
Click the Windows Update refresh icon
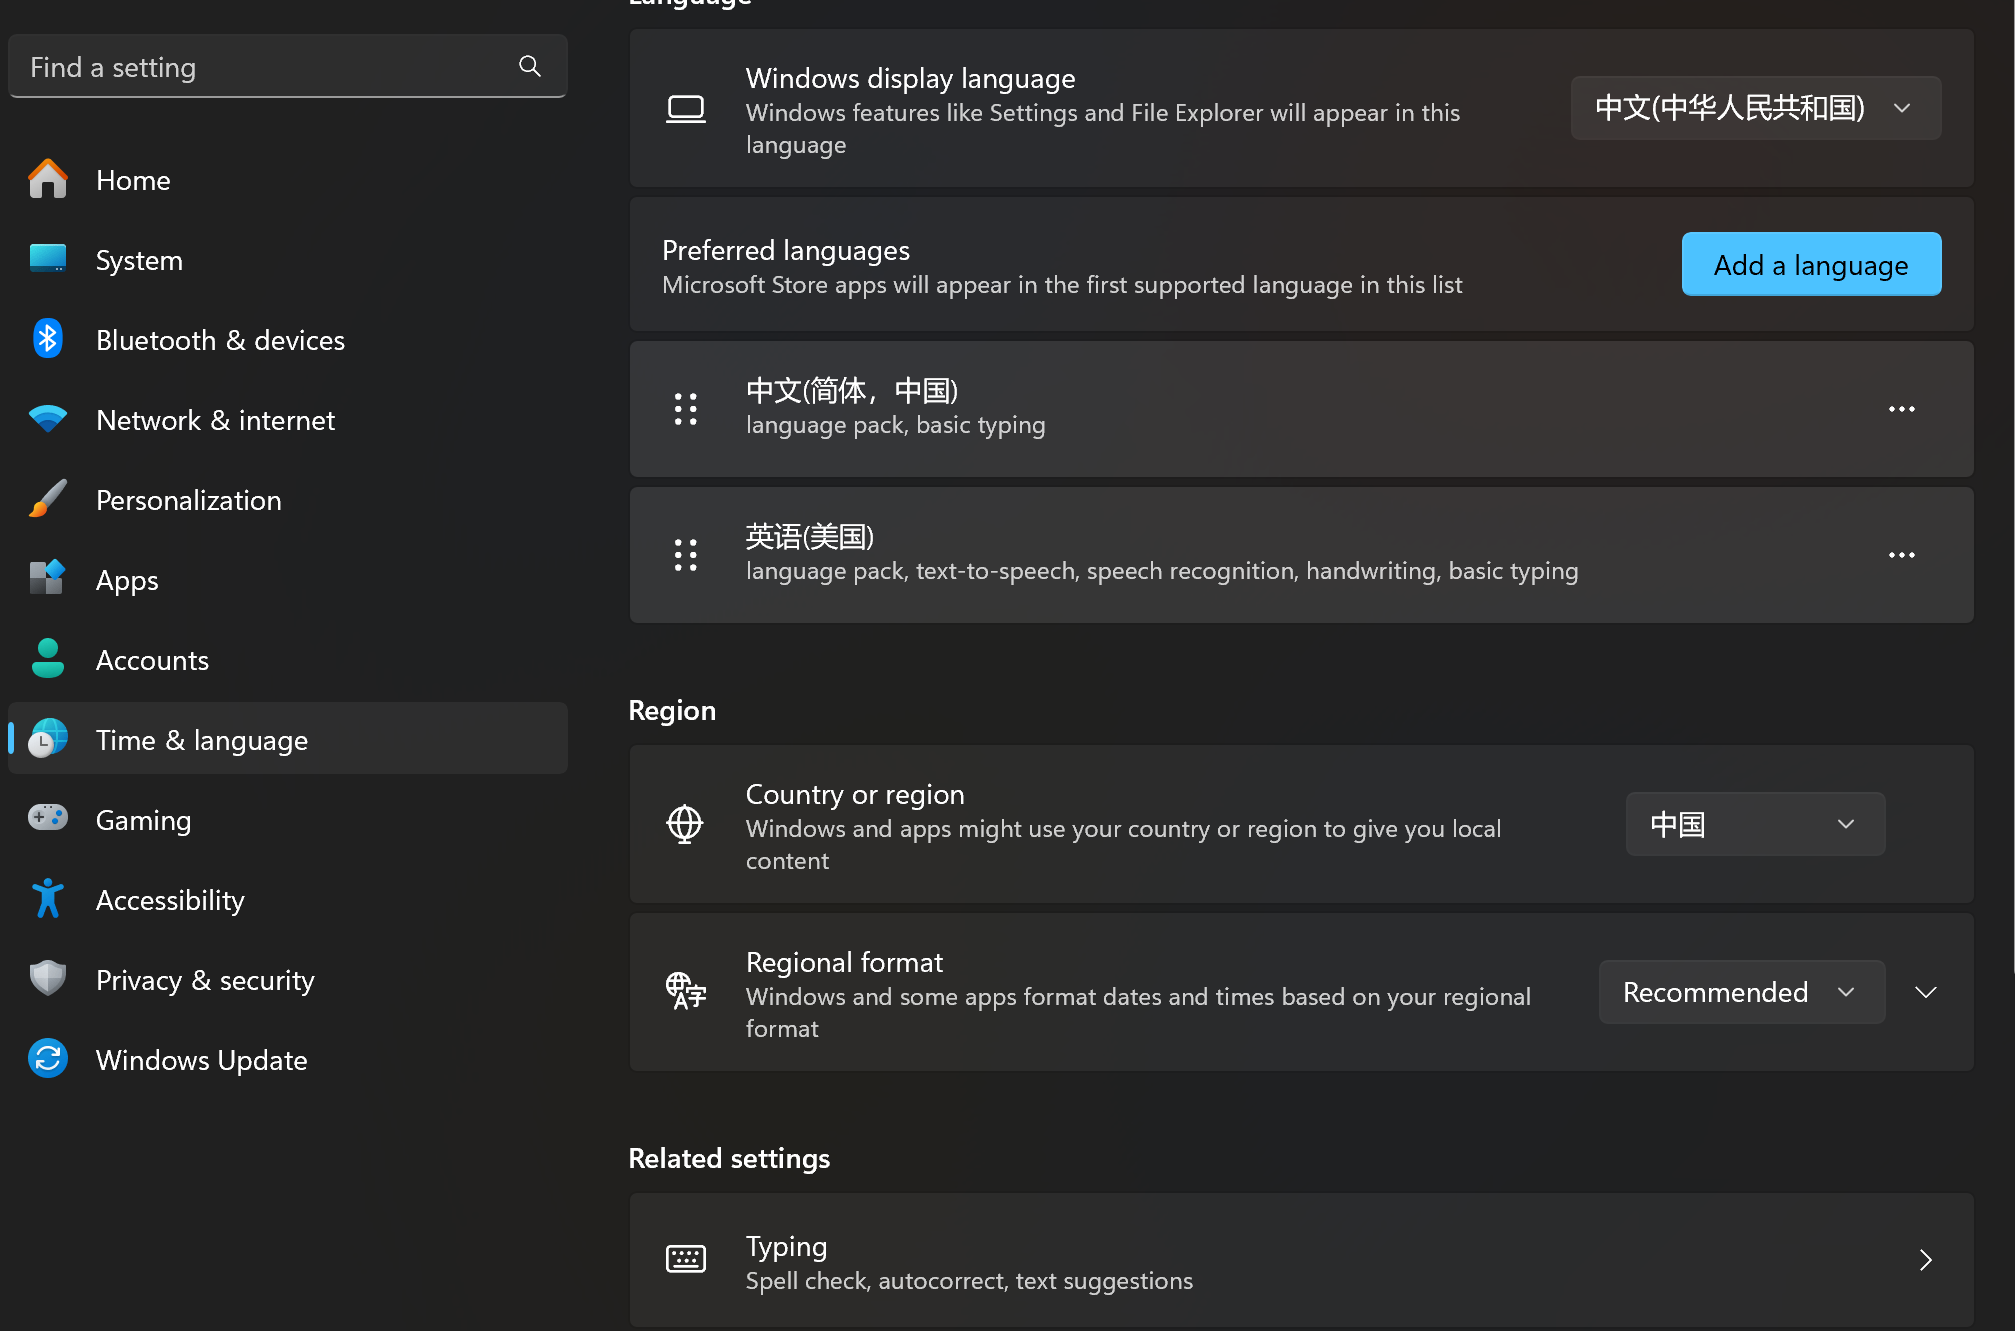click(47, 1059)
